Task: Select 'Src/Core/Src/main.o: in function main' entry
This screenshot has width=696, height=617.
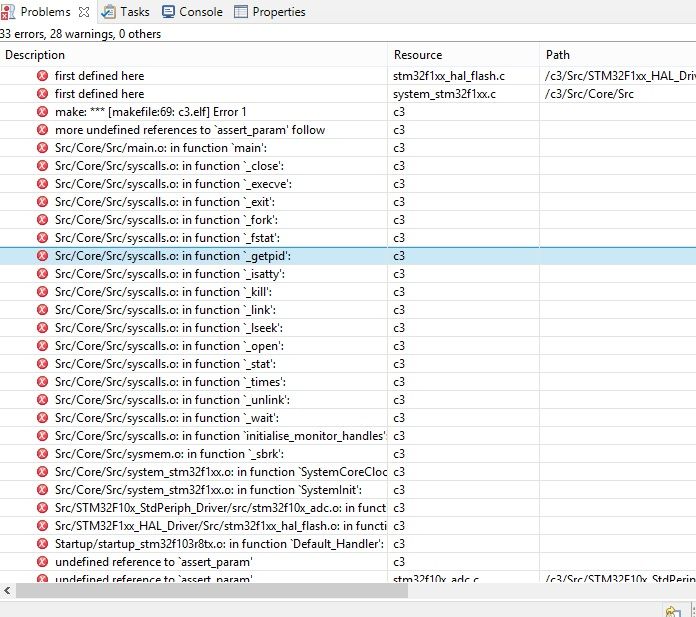Action: tap(161, 148)
